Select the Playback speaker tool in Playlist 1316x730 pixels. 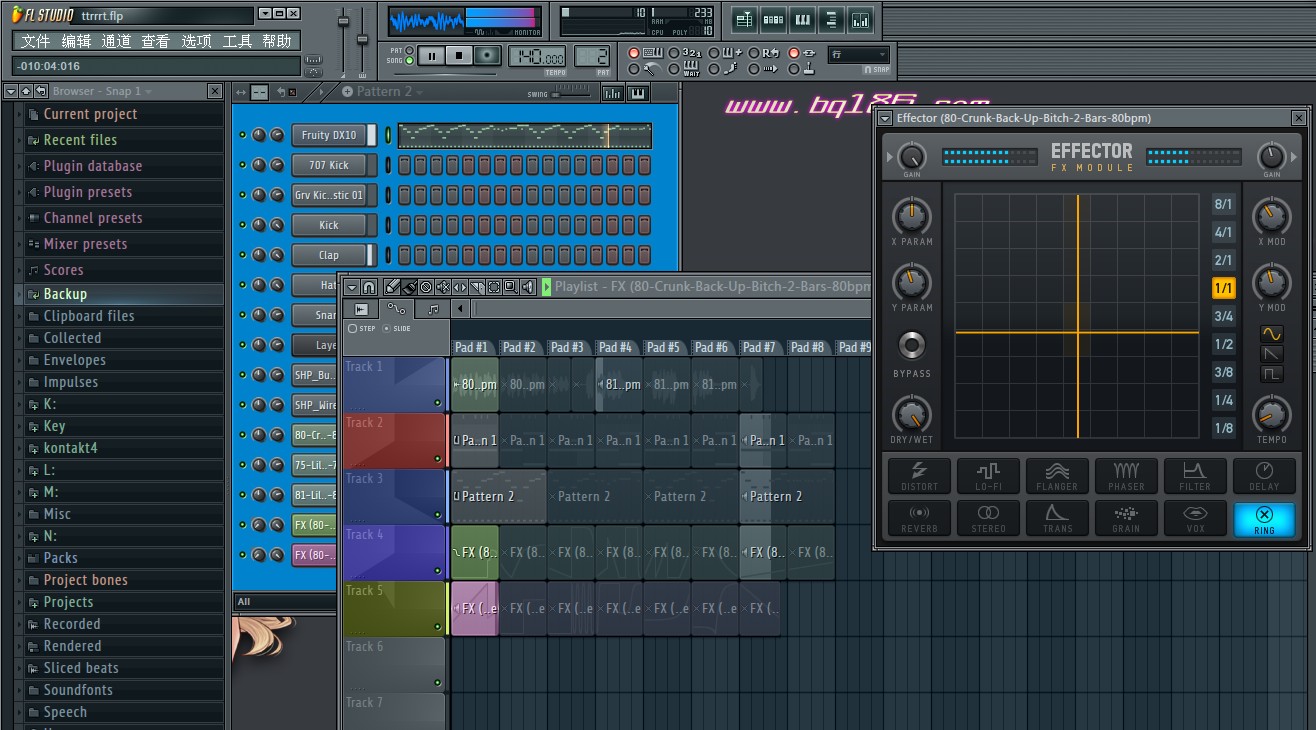tap(528, 287)
